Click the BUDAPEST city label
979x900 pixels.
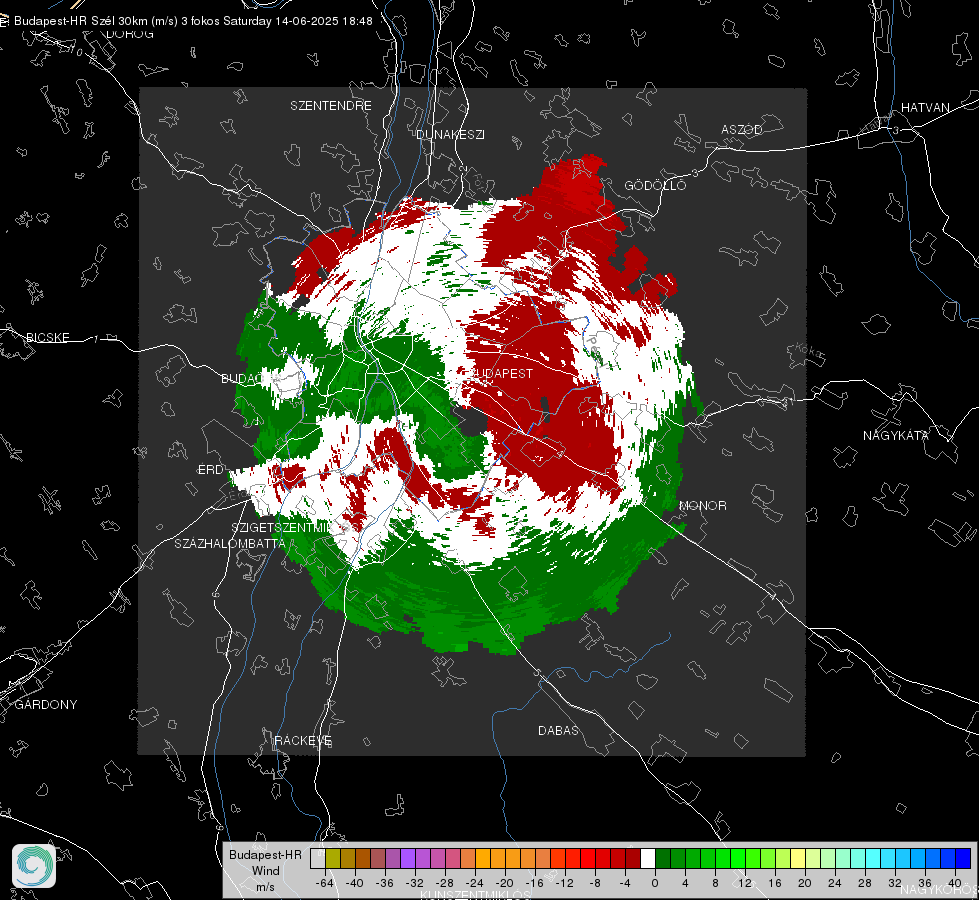pos(501,373)
